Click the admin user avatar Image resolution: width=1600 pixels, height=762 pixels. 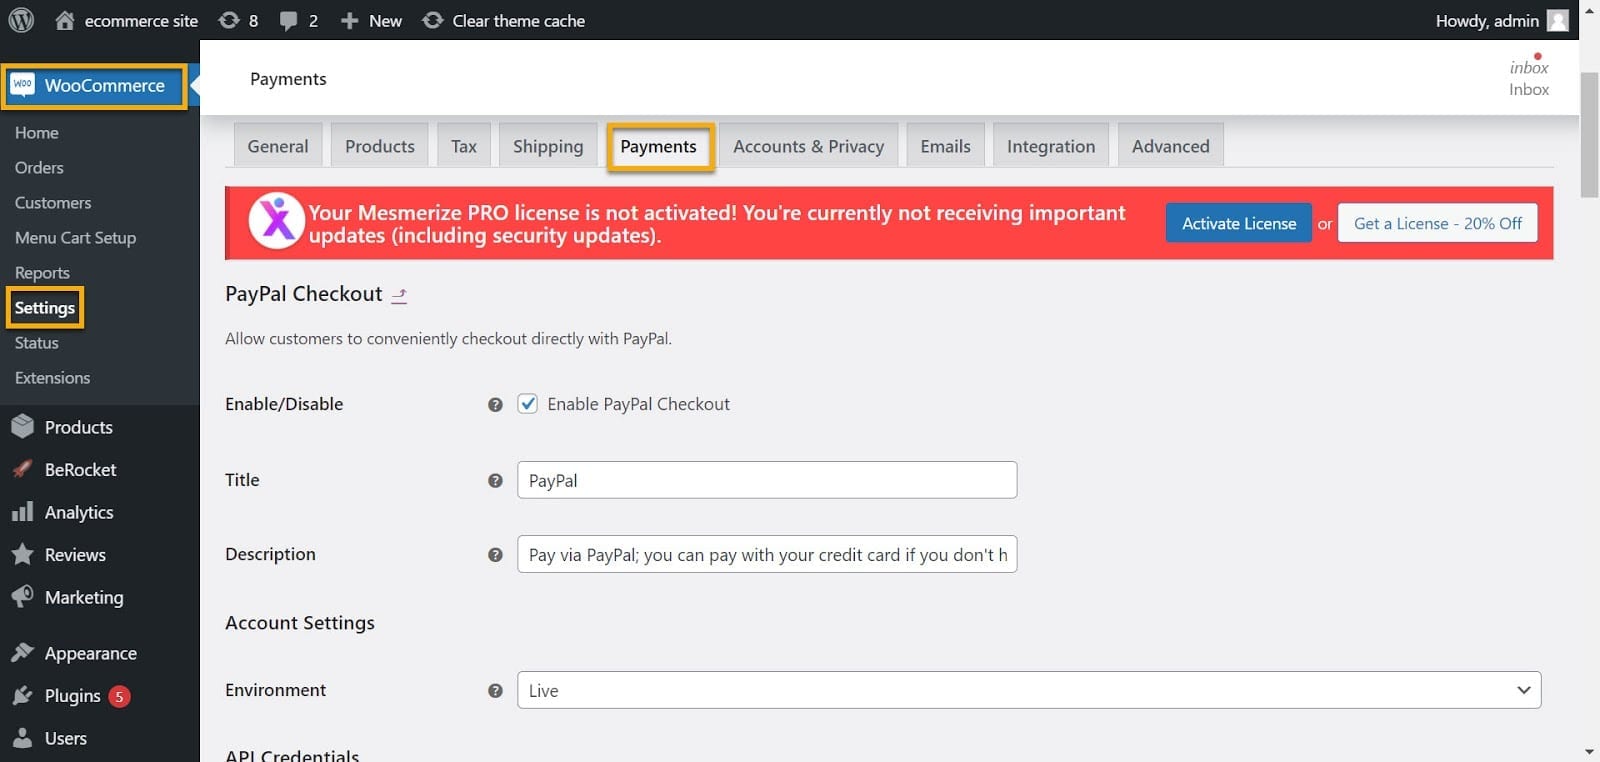[x=1557, y=20]
